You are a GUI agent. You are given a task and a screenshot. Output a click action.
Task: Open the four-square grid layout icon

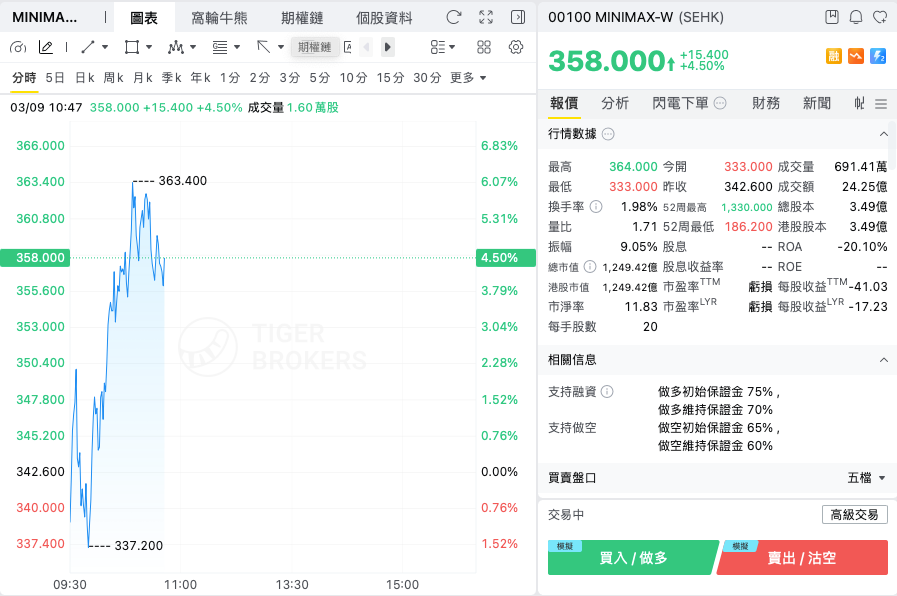click(x=484, y=47)
